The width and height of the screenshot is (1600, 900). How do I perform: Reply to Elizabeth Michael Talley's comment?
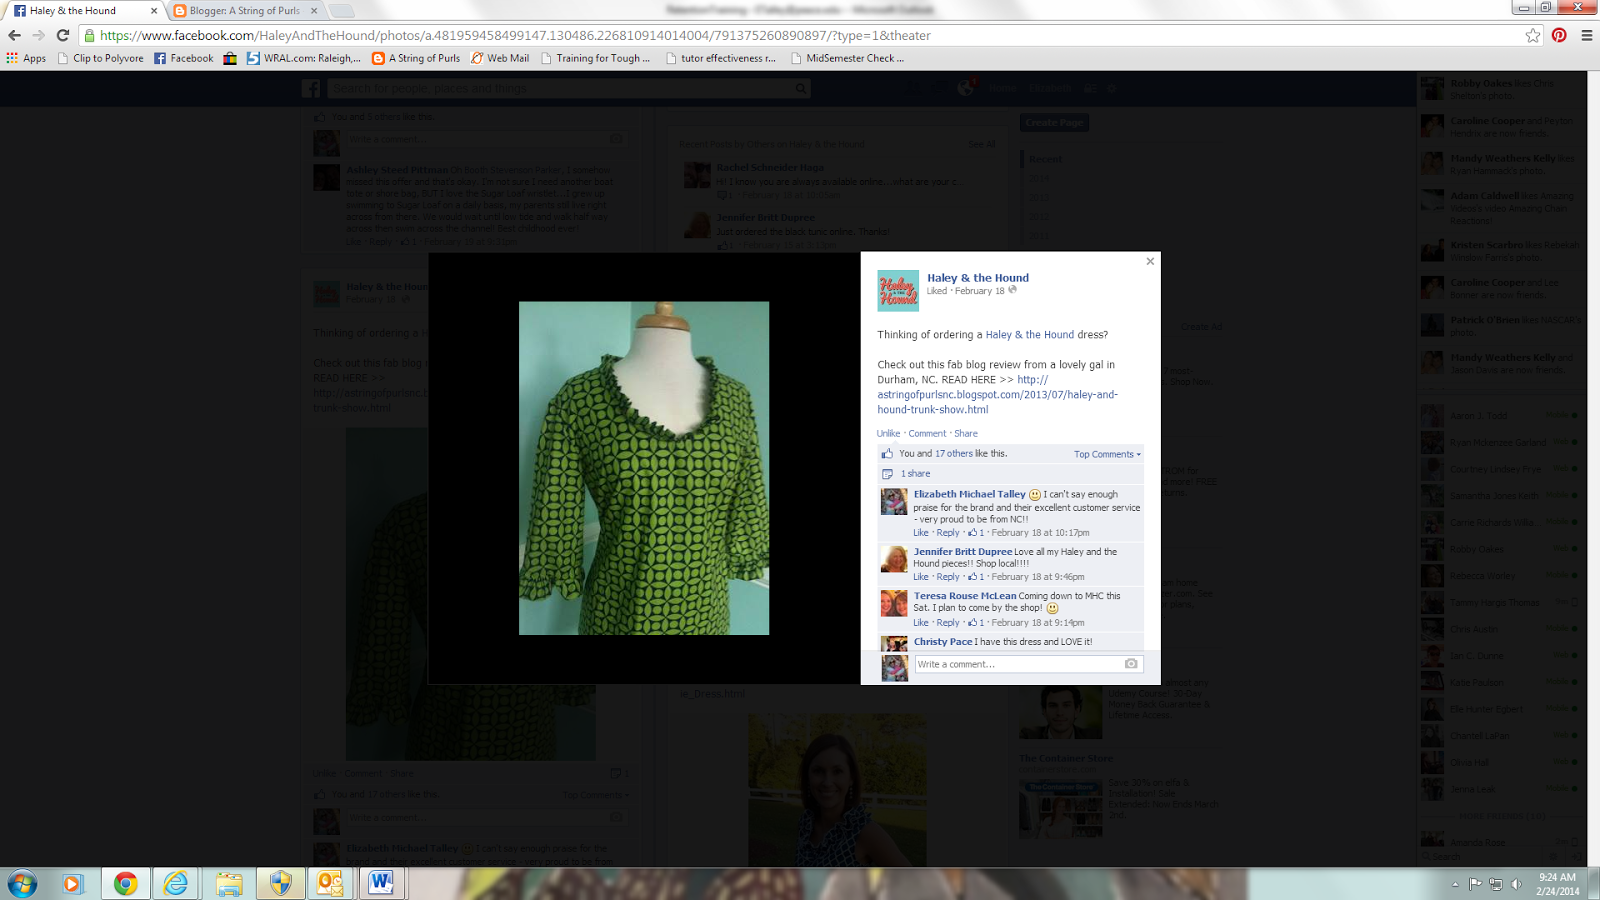tap(948, 533)
